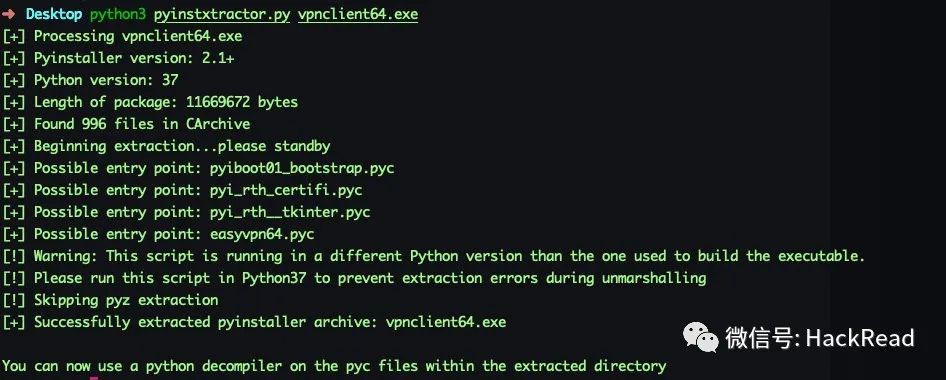Click the warning about different Python version
Screen dimensions: 946x380
pyautogui.click(x=434, y=256)
